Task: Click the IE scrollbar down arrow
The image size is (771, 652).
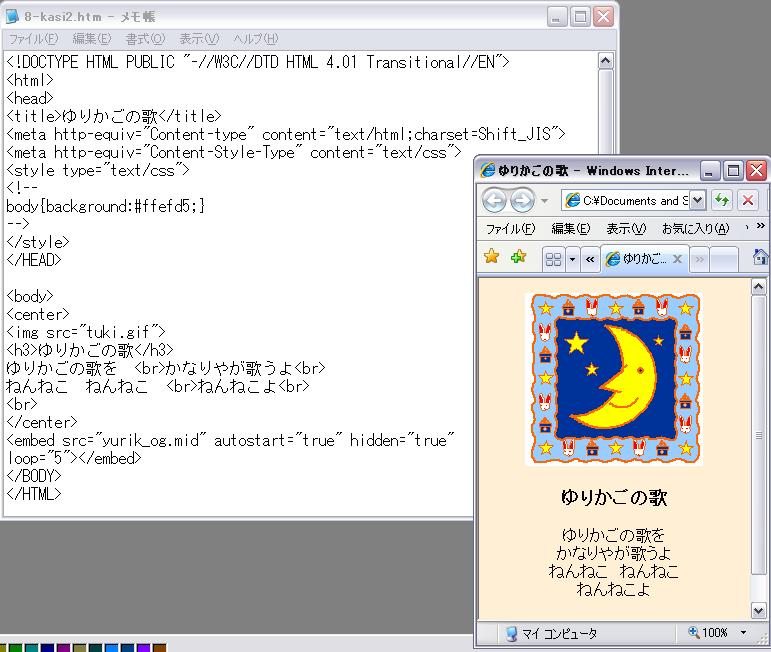Action: [758, 611]
